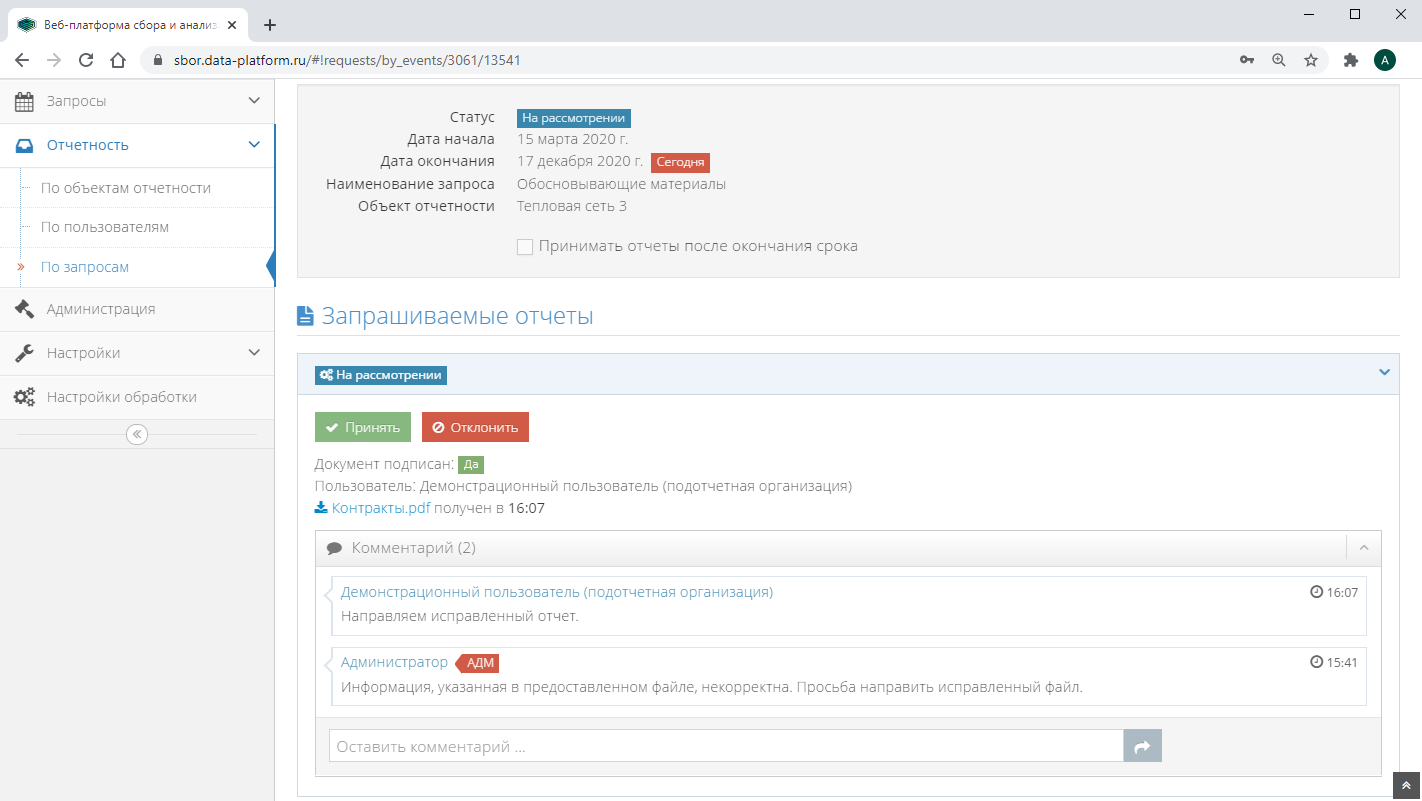
Task: Open a new browser tab
Action: (x=269, y=25)
